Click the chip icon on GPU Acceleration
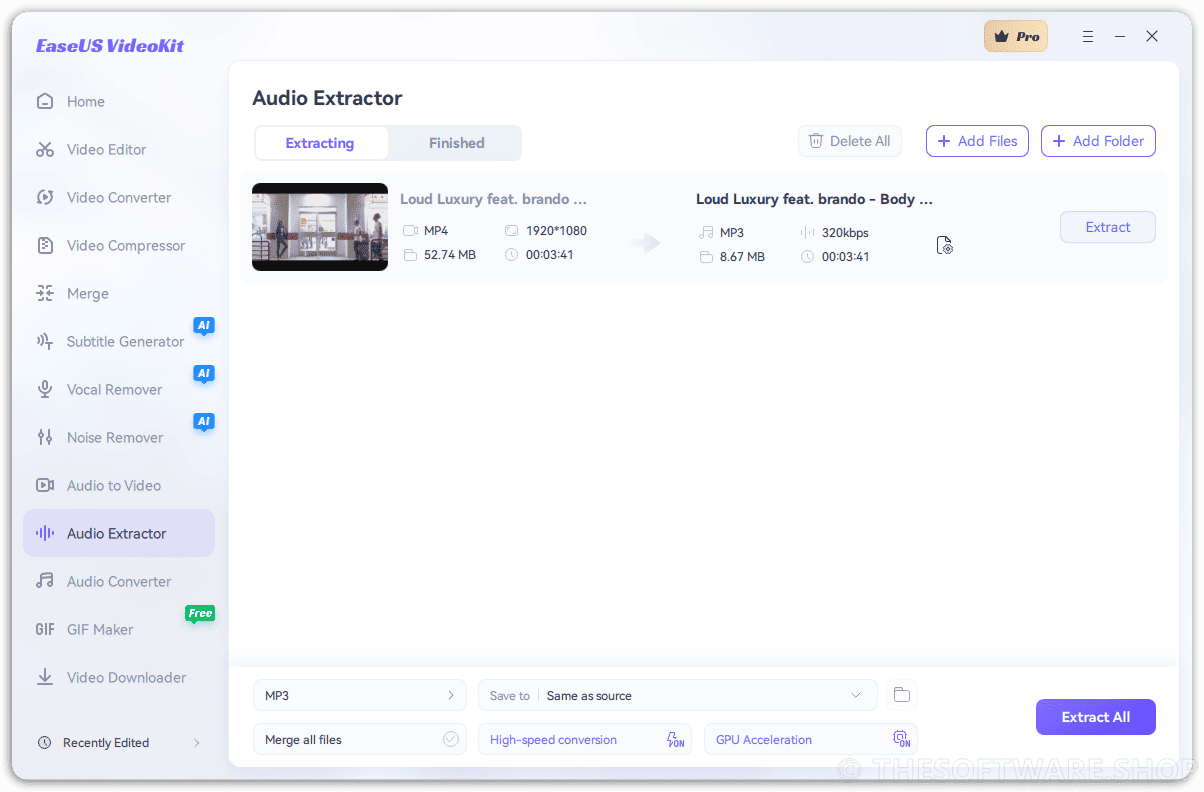Viewport: 1204px width, 792px height. [x=902, y=740]
